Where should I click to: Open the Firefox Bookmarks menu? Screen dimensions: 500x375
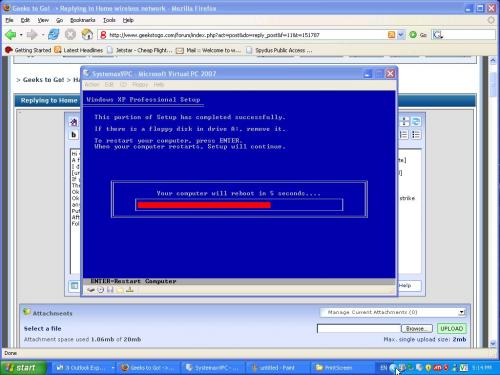coord(82,20)
